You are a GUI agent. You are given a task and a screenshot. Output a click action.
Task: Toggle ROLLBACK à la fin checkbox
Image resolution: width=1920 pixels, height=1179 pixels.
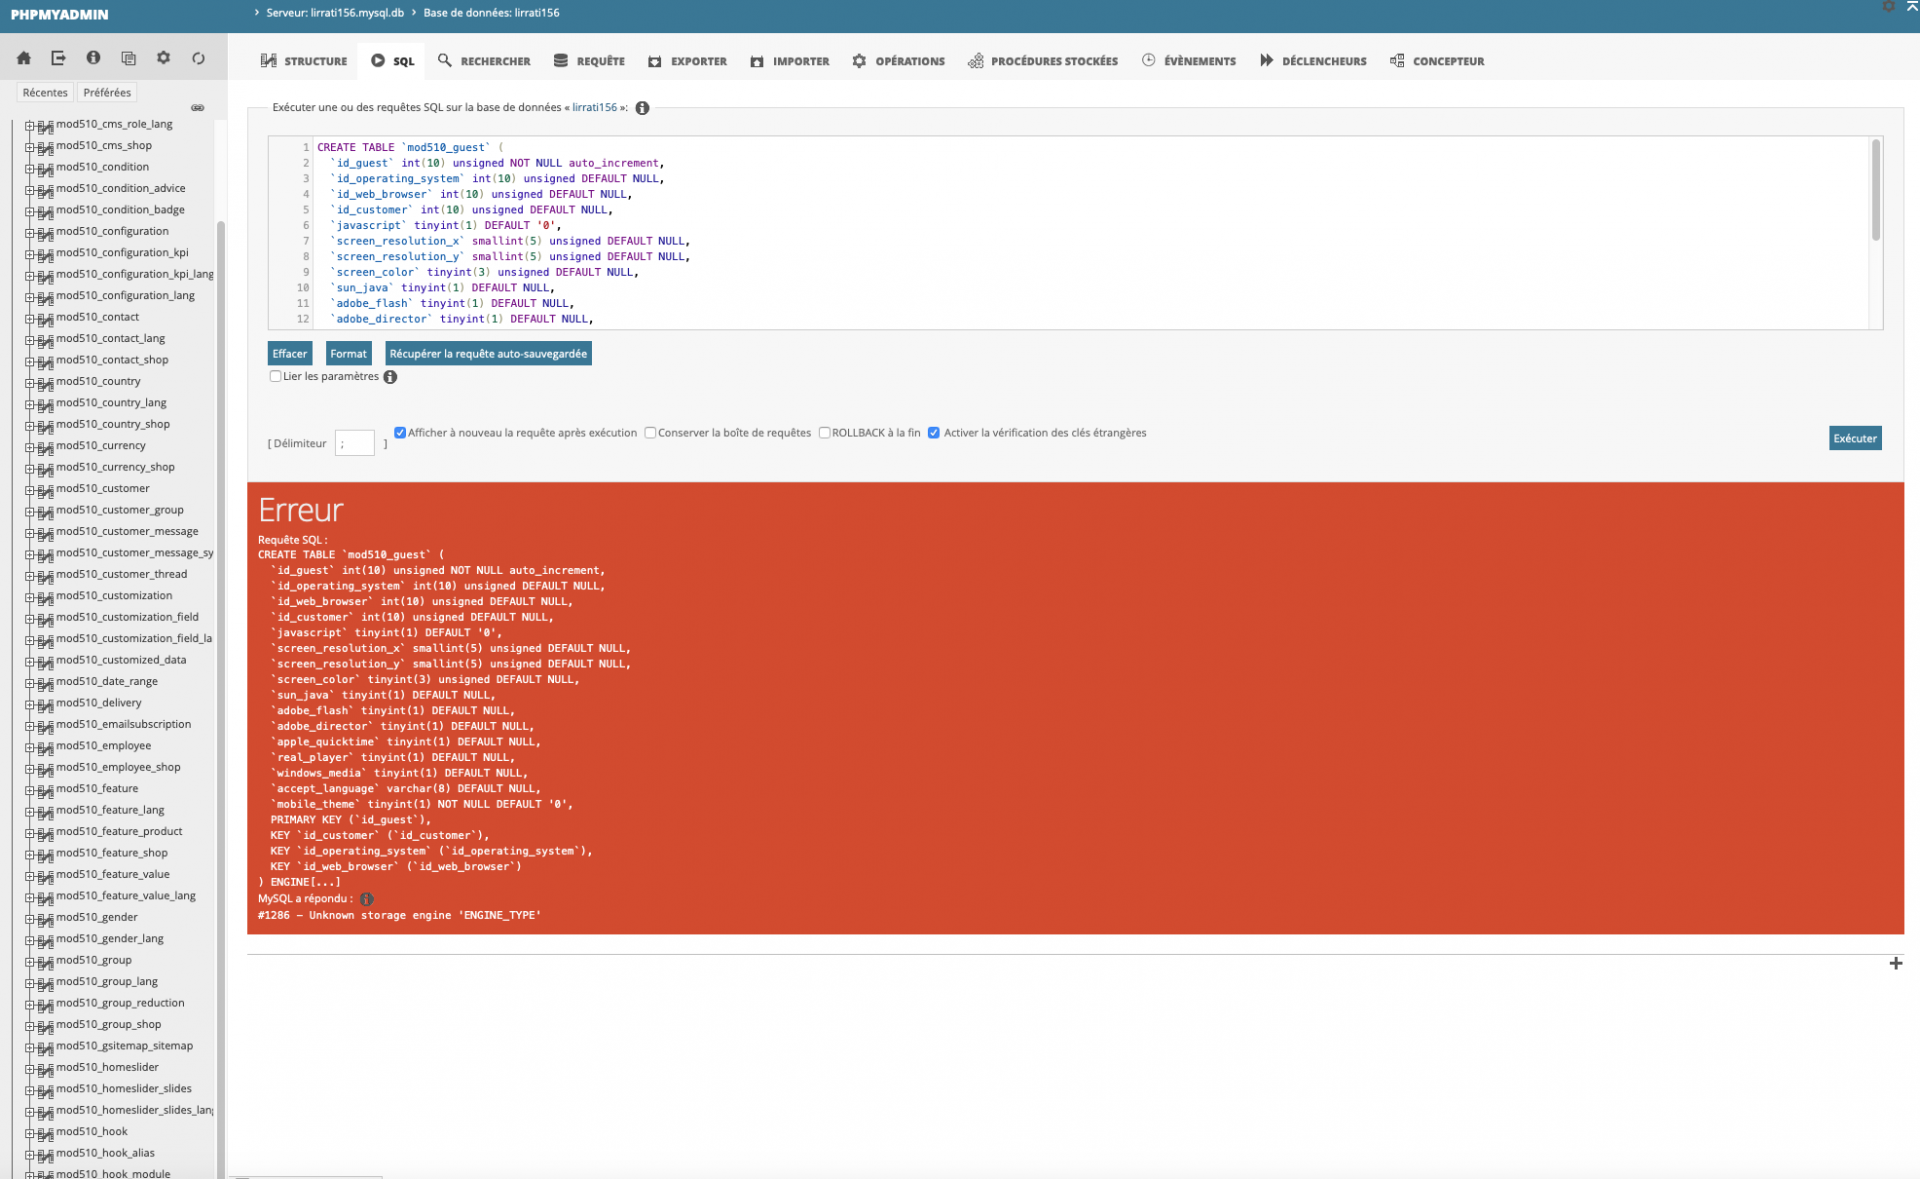(825, 433)
